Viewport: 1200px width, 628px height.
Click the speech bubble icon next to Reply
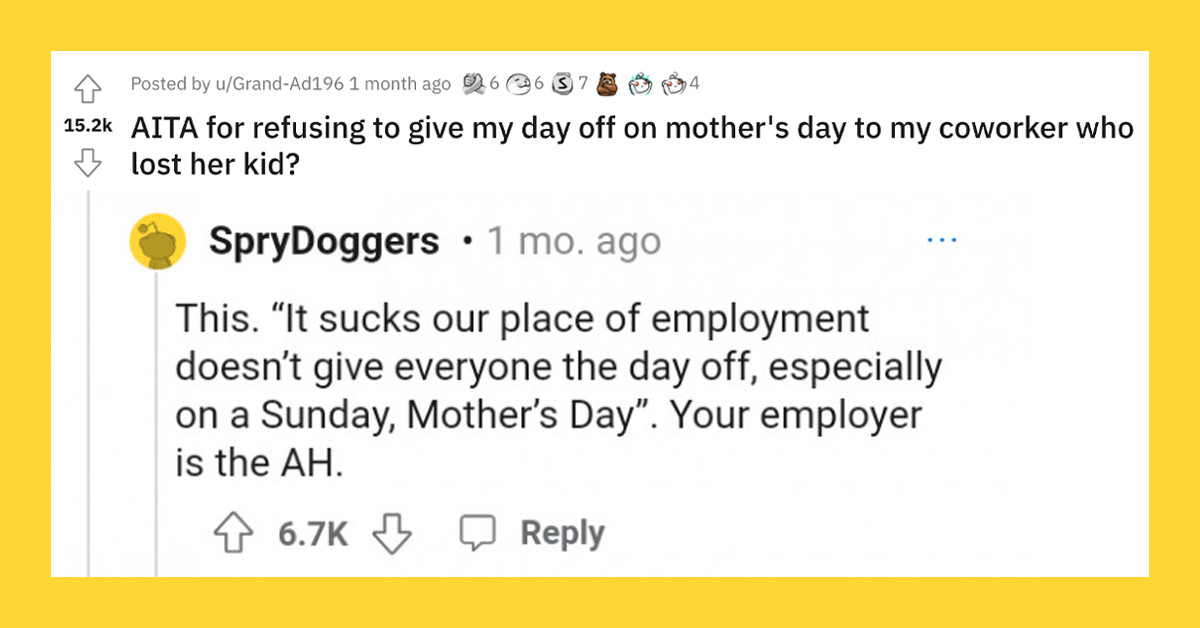tap(479, 532)
